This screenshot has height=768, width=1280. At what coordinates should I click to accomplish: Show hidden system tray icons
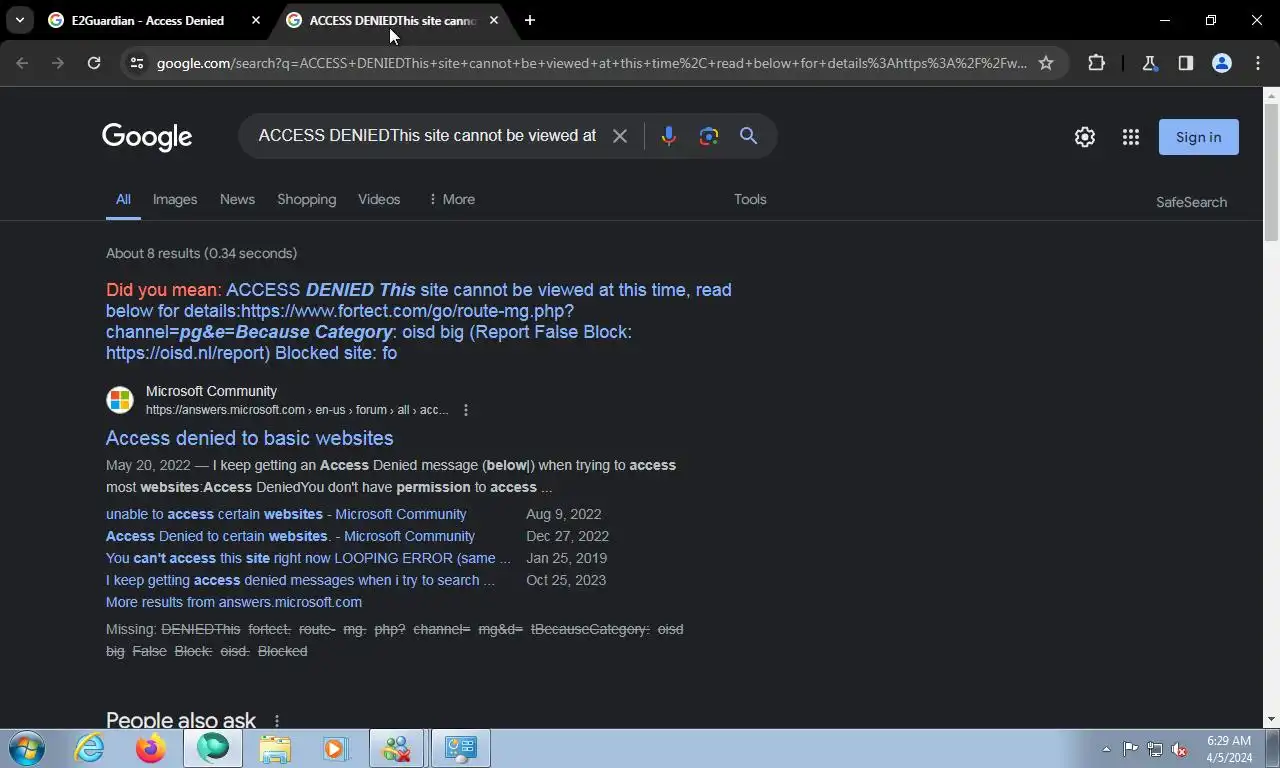pyautogui.click(x=1106, y=749)
